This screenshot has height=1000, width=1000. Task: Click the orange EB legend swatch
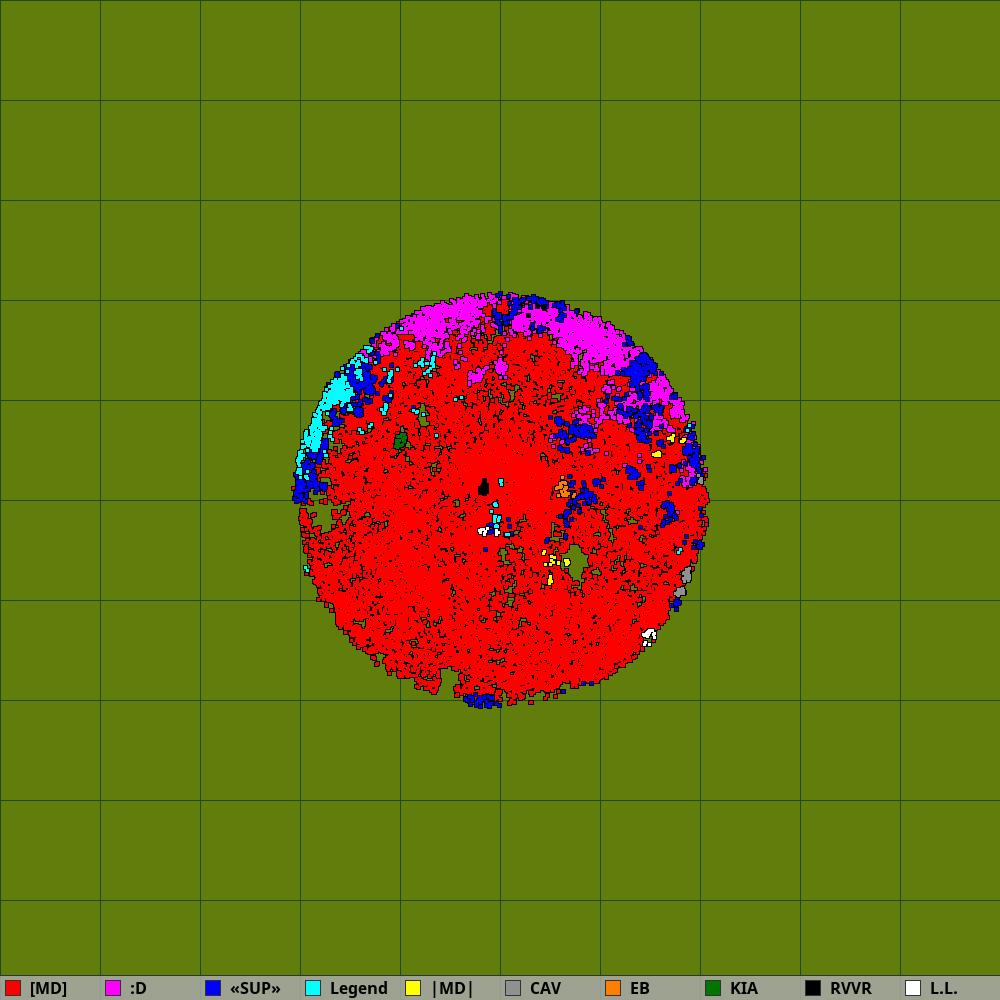(613, 988)
